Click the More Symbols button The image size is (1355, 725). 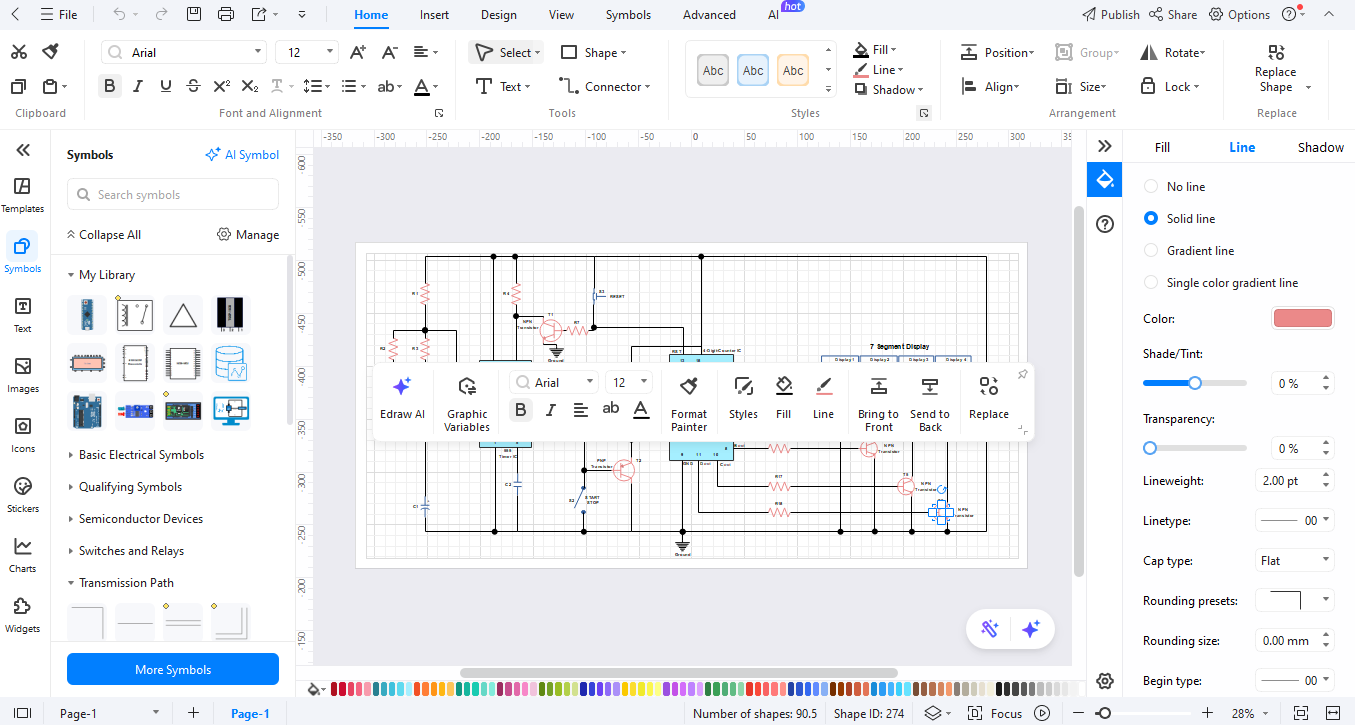(173, 669)
